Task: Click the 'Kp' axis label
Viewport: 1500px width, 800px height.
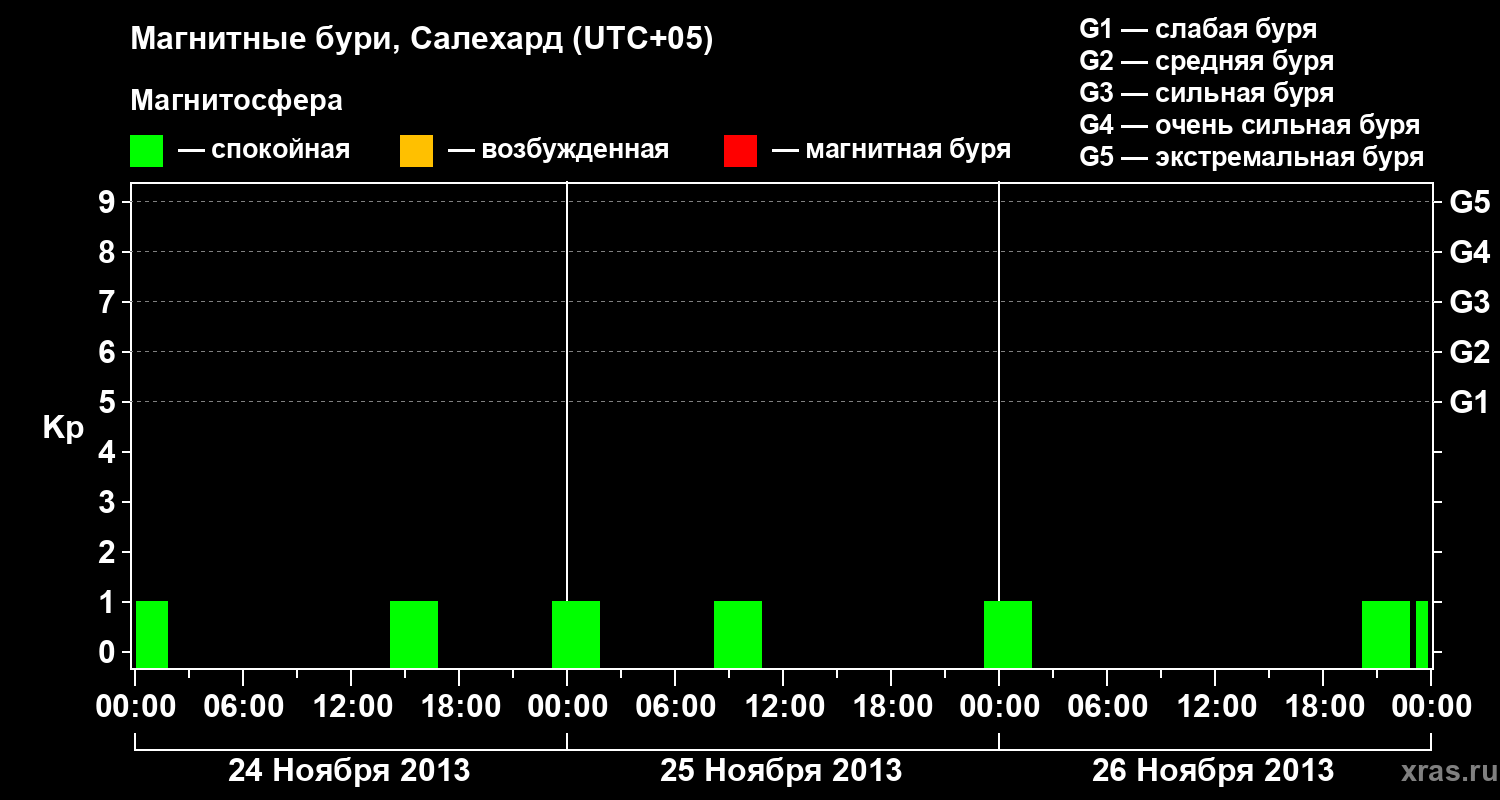Action: coord(63,428)
